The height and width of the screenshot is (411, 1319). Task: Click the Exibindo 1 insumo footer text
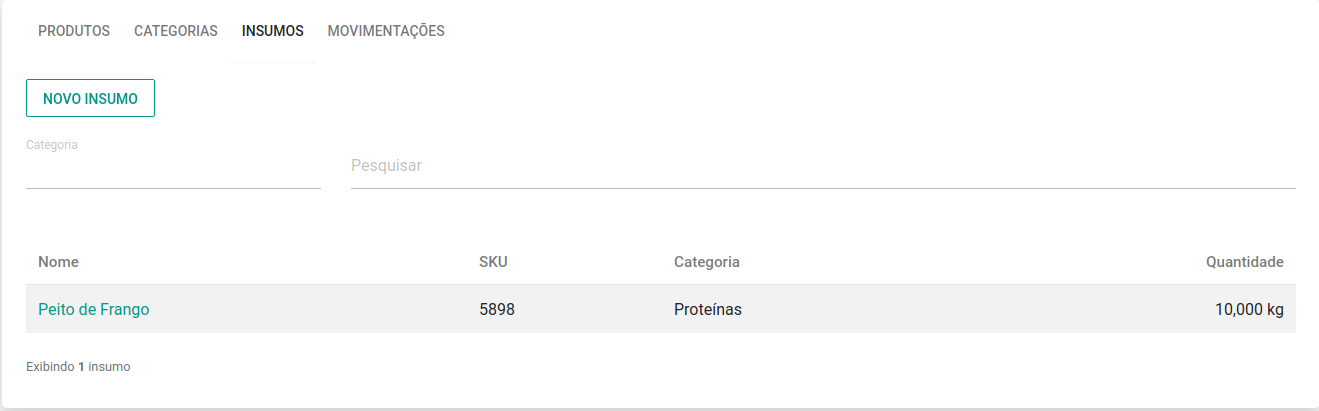pyautogui.click(x=78, y=367)
